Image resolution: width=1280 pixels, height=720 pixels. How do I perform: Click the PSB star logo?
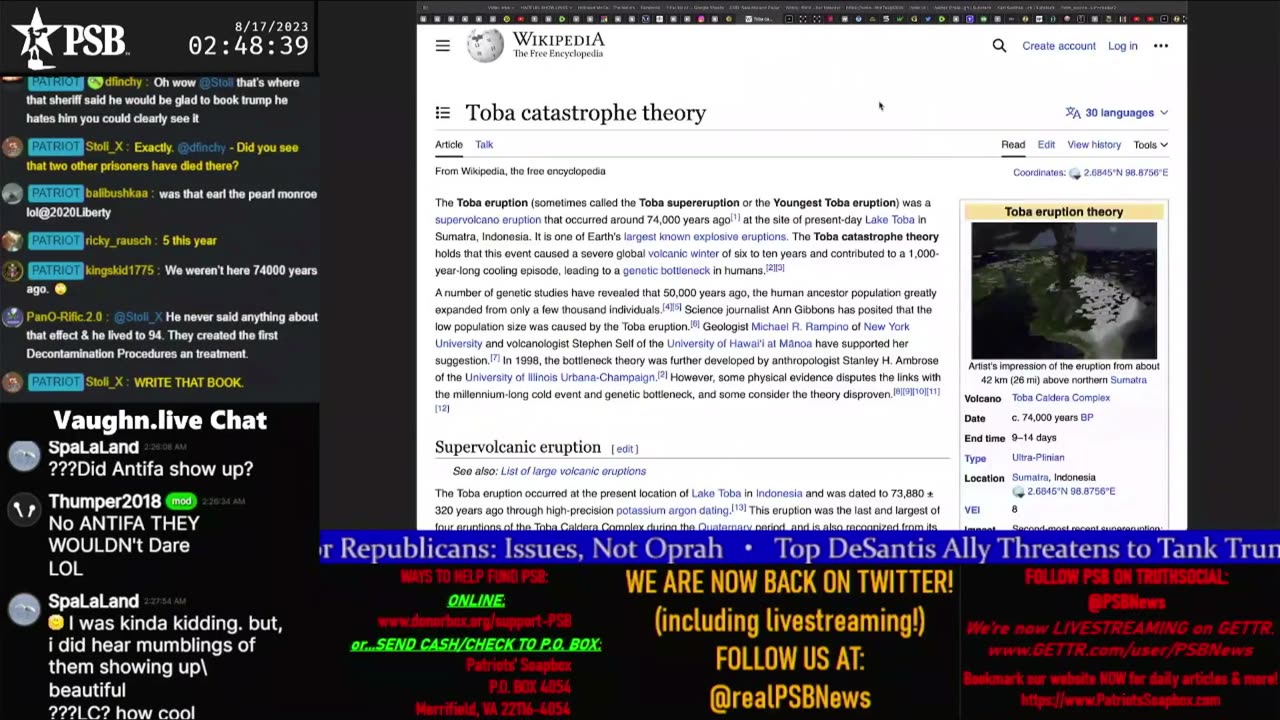point(35,40)
